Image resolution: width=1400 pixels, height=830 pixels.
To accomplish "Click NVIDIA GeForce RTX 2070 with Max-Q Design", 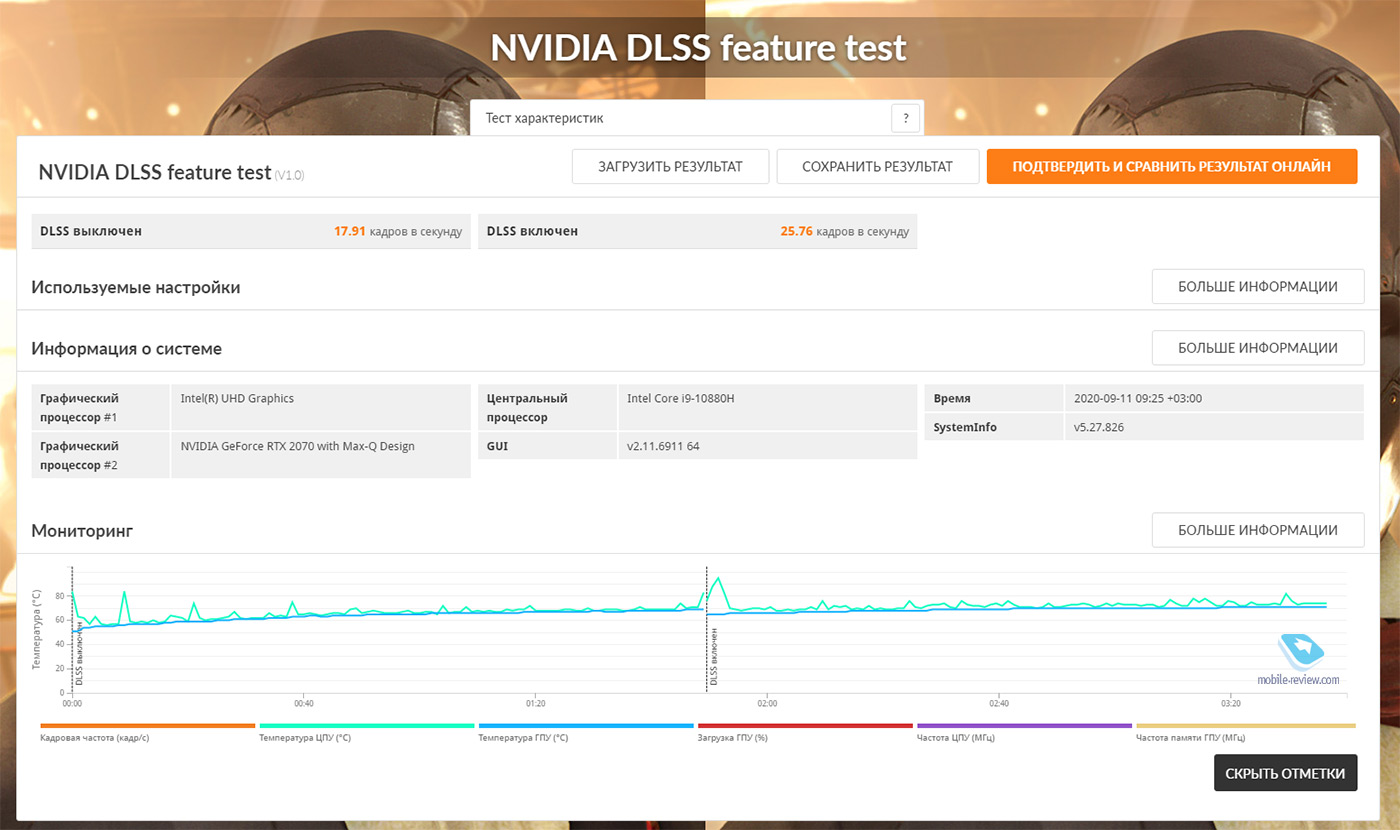I will 297,446.
